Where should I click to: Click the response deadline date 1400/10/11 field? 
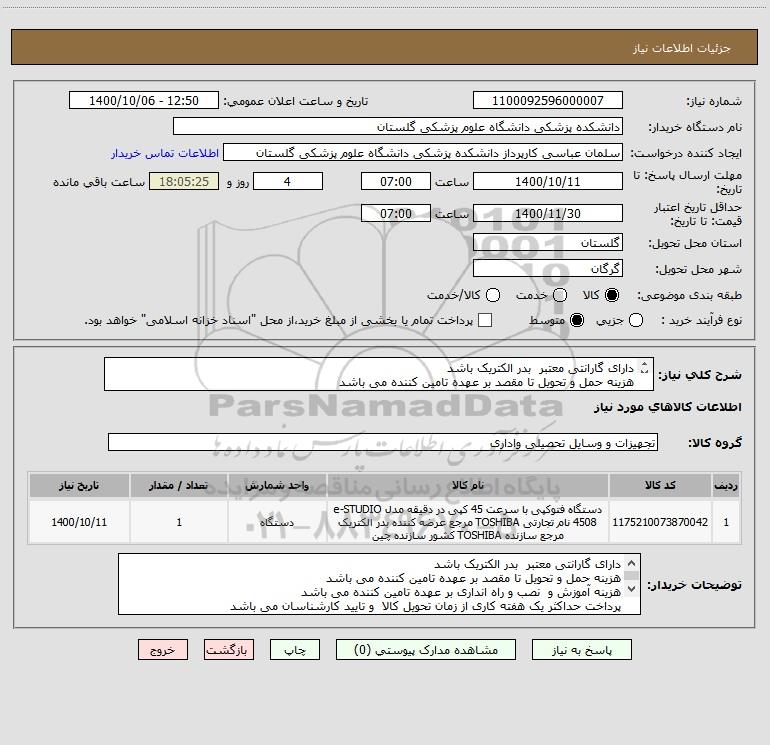548,181
